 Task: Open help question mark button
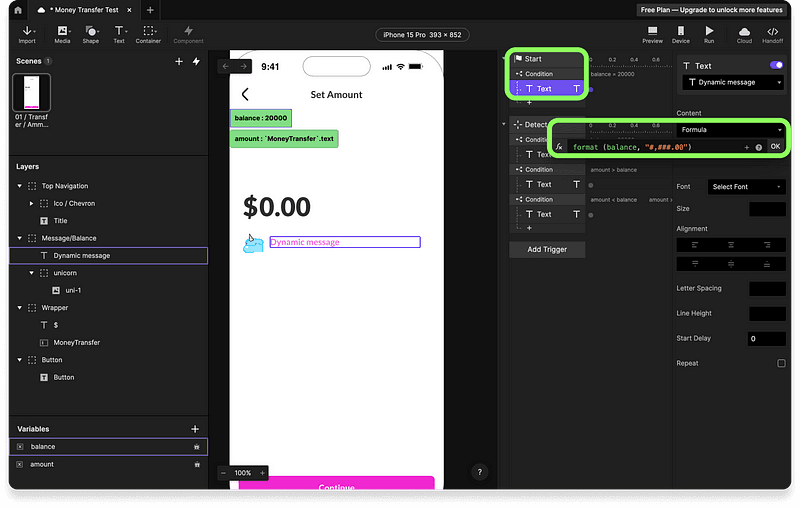479,472
